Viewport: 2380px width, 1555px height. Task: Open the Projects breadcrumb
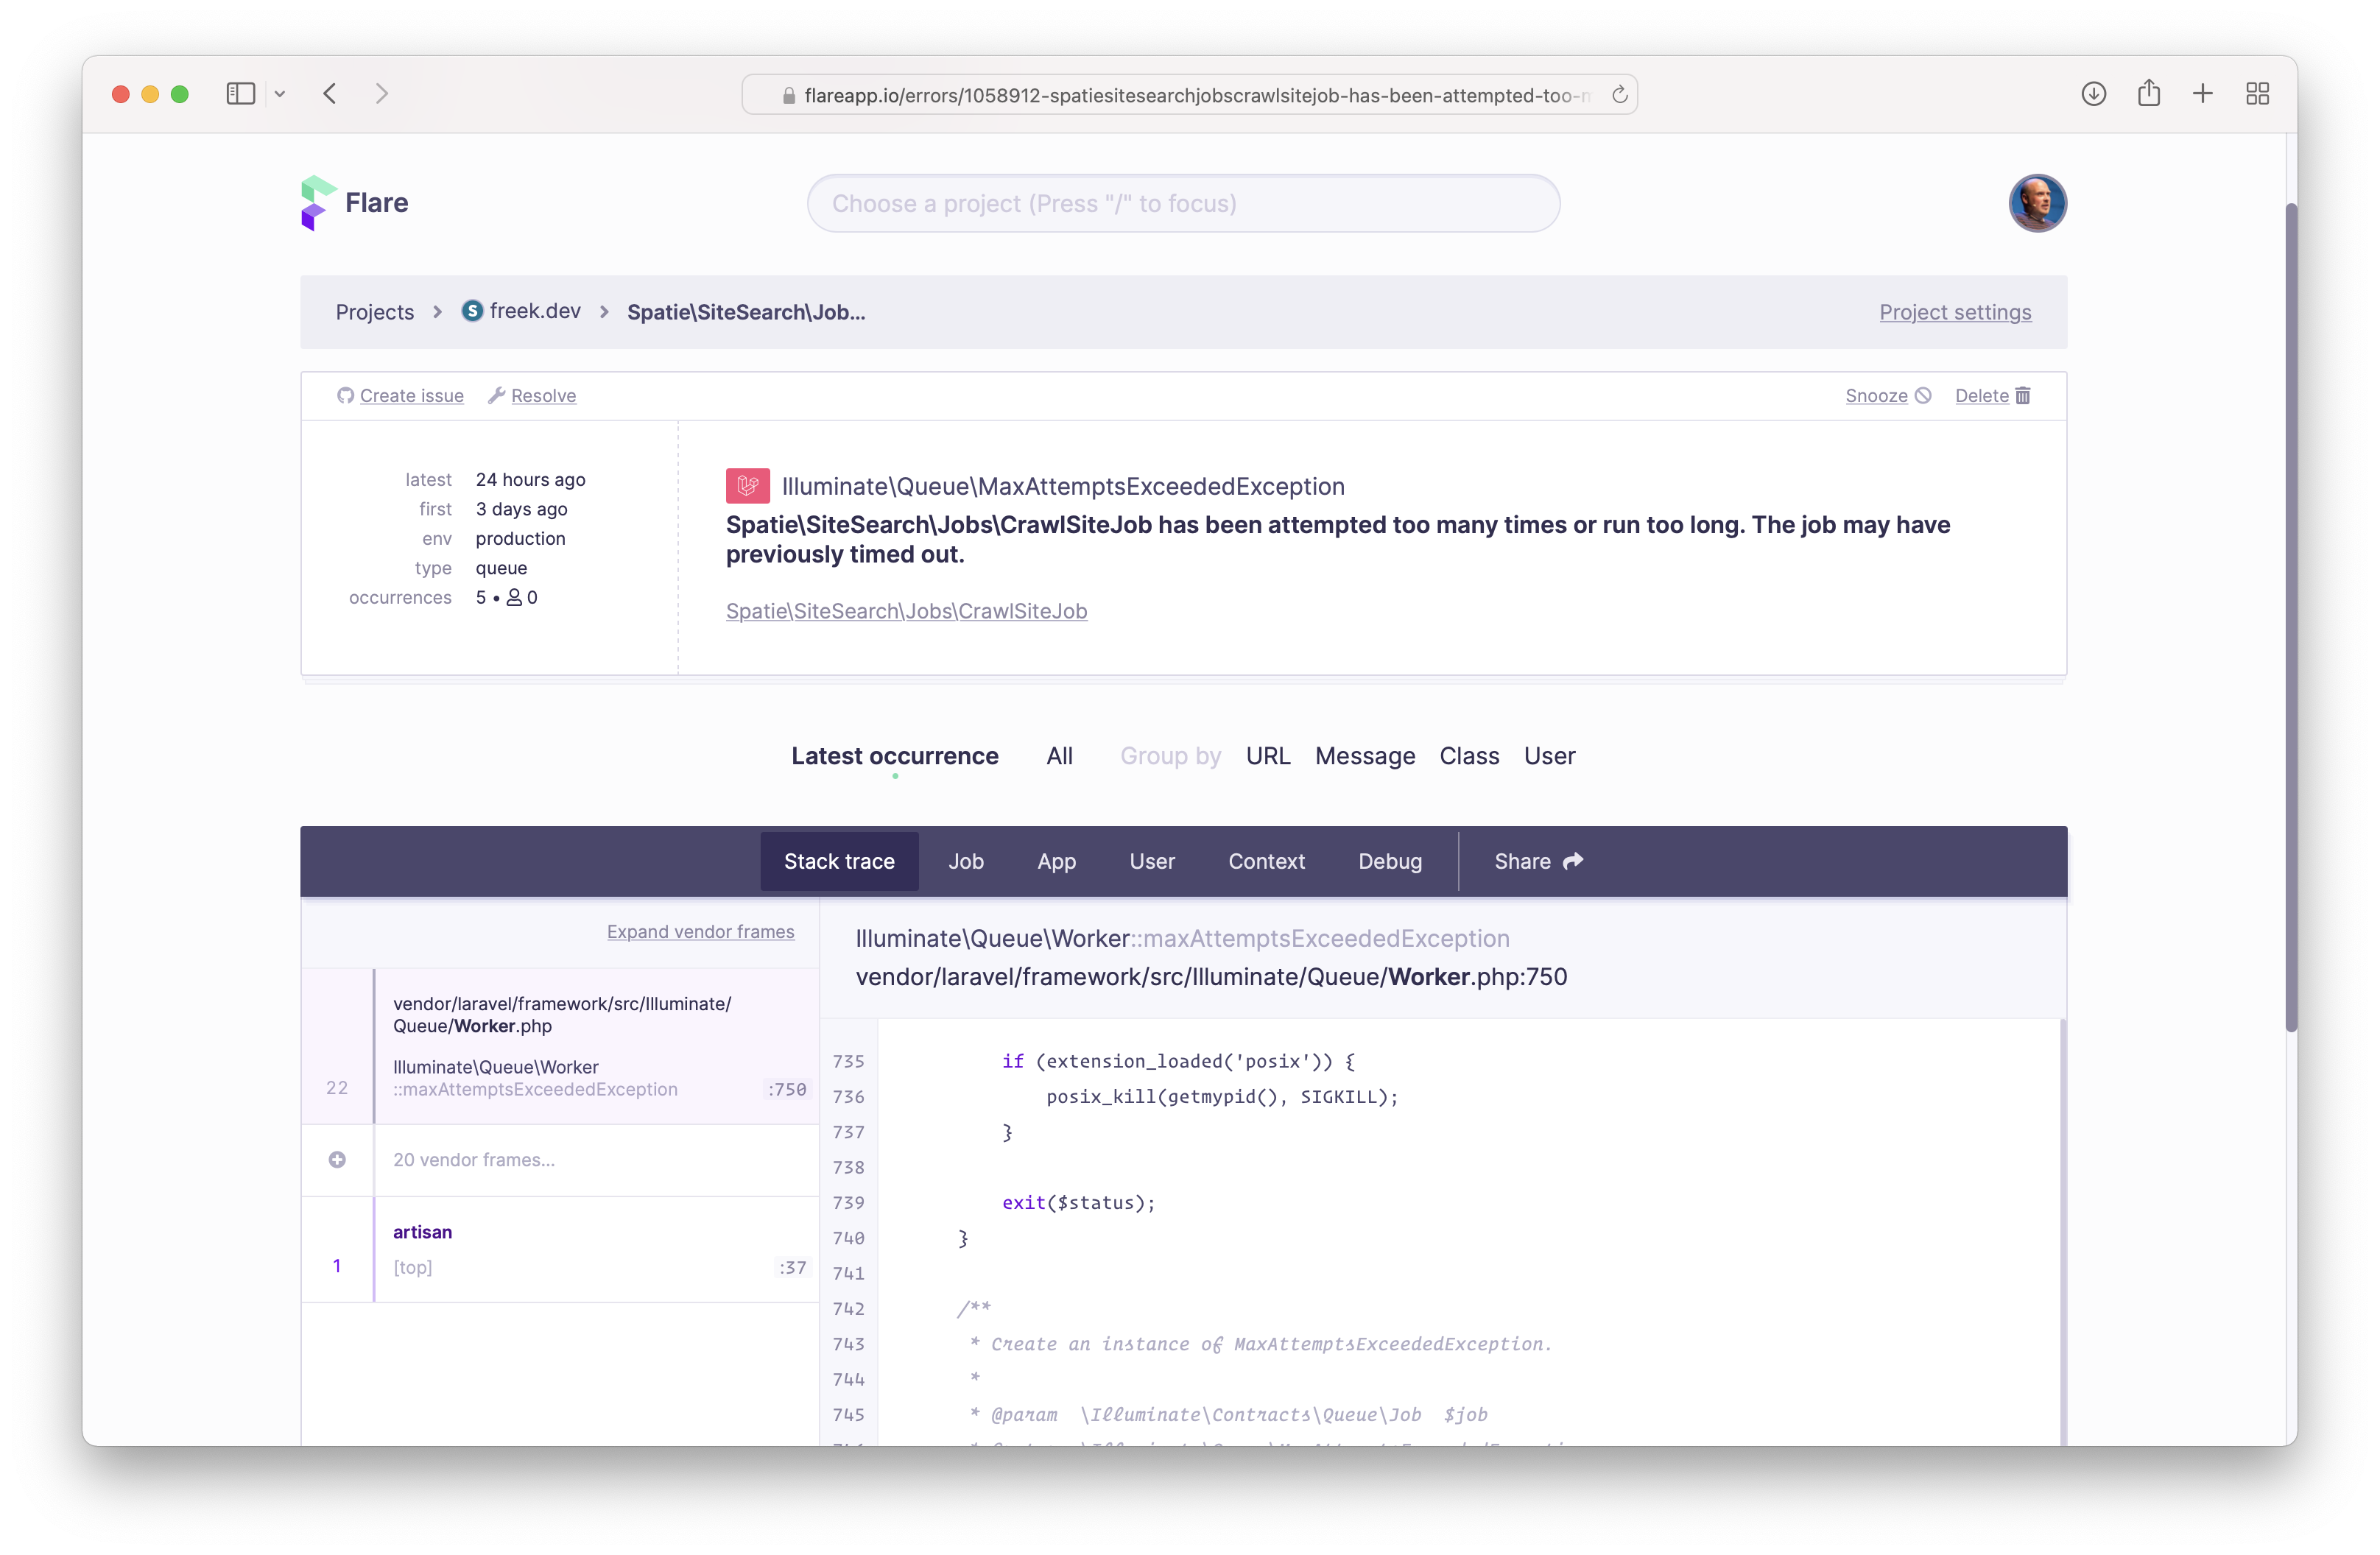375,312
